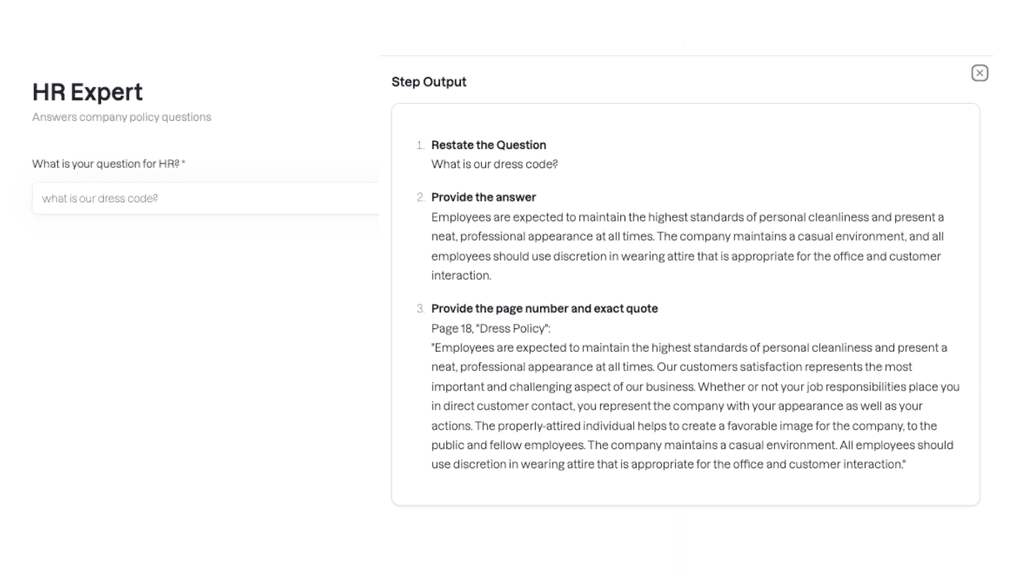Click the quoted dress policy paragraph
Viewport: 1024px width, 575px height.
pyautogui.click(x=696, y=406)
